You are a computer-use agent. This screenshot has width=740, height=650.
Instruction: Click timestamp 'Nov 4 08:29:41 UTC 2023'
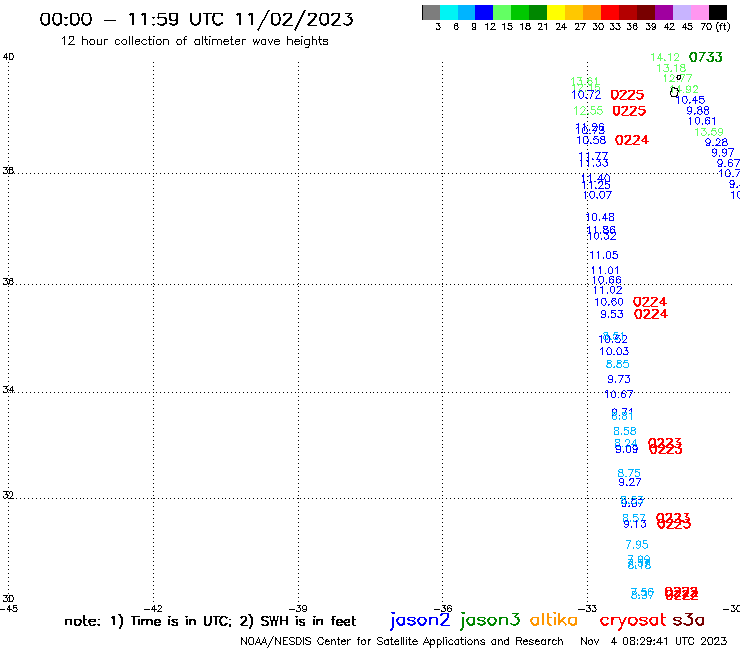pos(654,641)
